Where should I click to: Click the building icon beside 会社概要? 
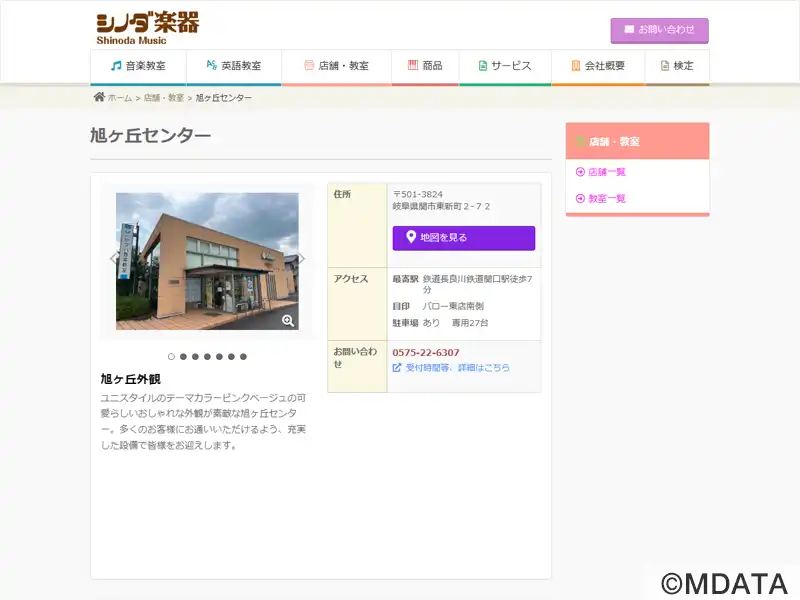[576, 66]
